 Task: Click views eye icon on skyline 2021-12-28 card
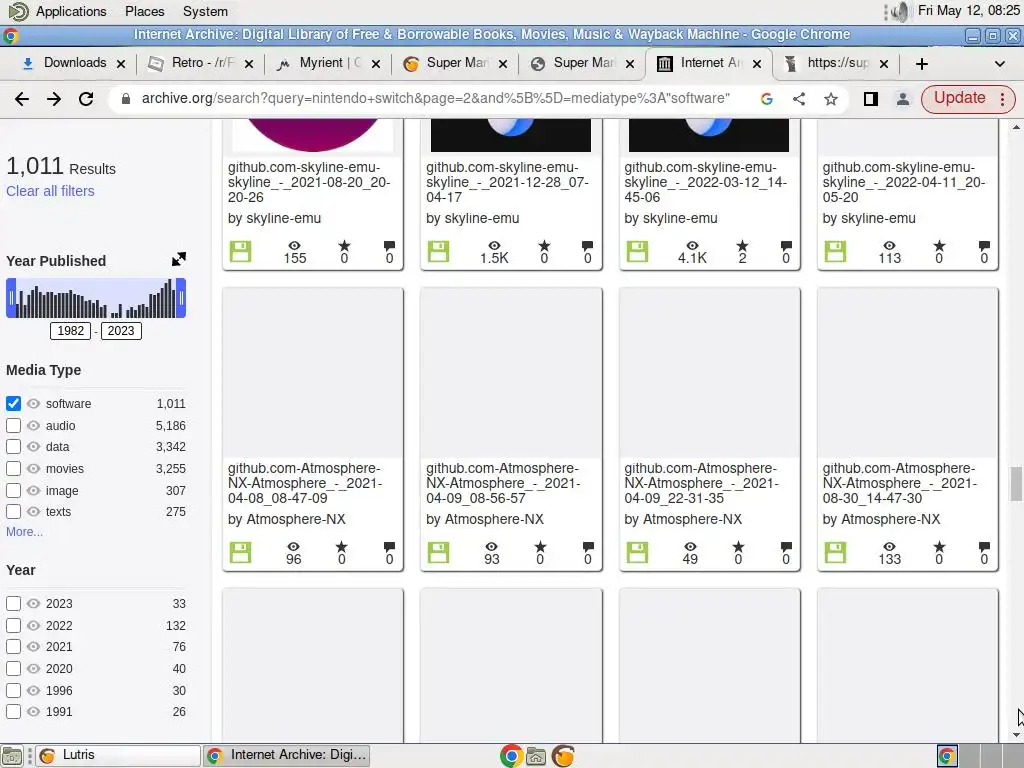tap(494, 246)
